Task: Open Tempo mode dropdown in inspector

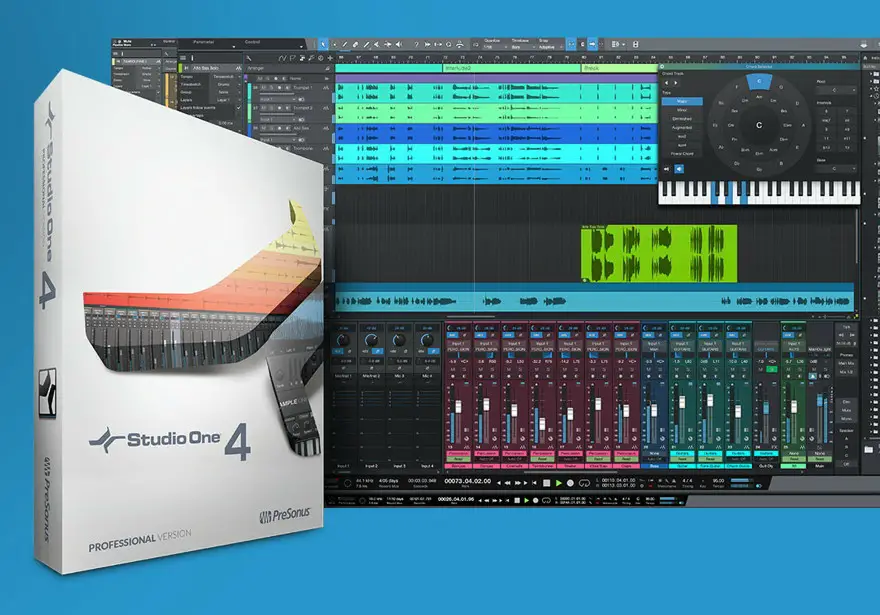Action: point(227,77)
